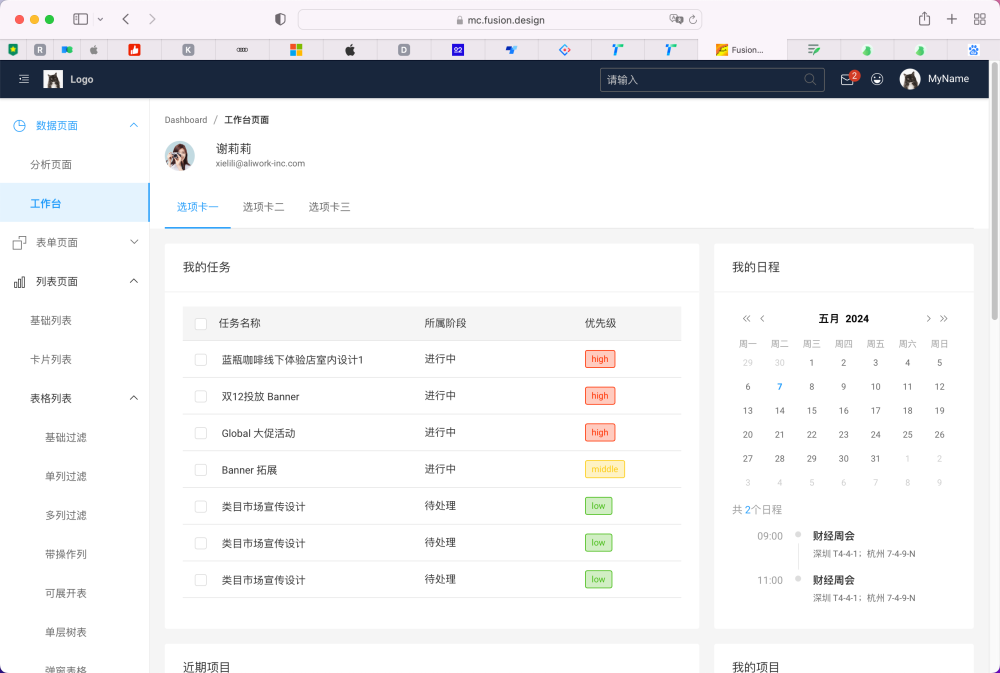Go to next month with the calendar arrow
Image resolution: width=1000 pixels, height=673 pixels.
(928, 318)
